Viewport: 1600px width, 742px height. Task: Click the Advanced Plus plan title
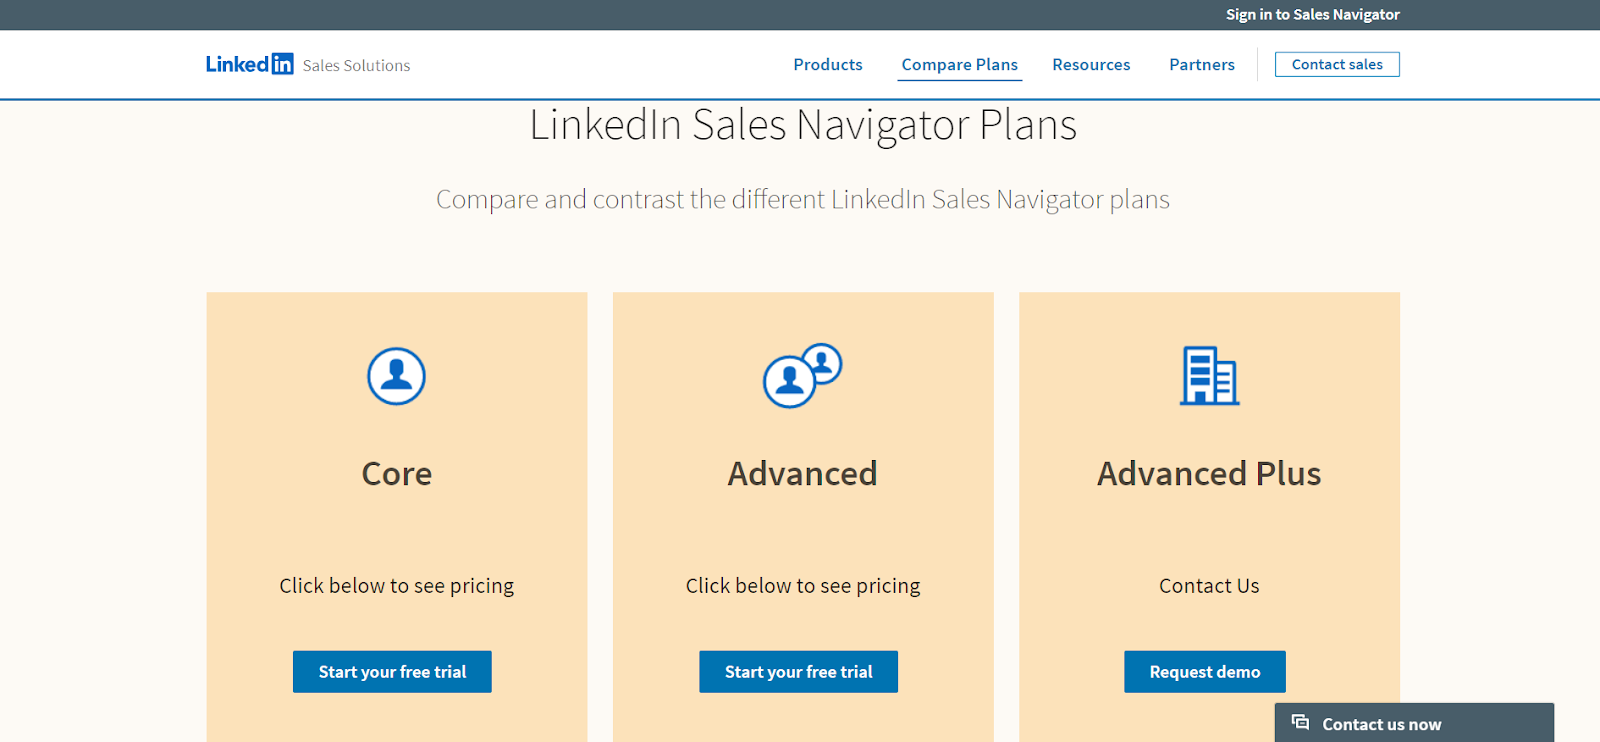click(x=1209, y=474)
